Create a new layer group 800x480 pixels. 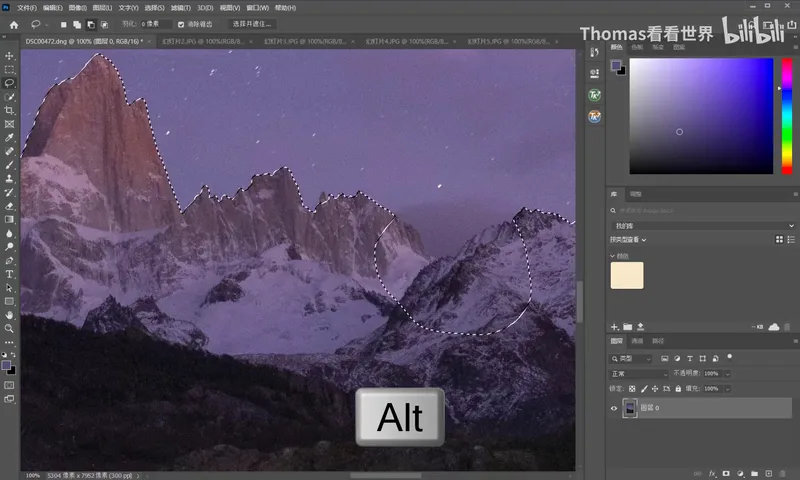(754, 474)
